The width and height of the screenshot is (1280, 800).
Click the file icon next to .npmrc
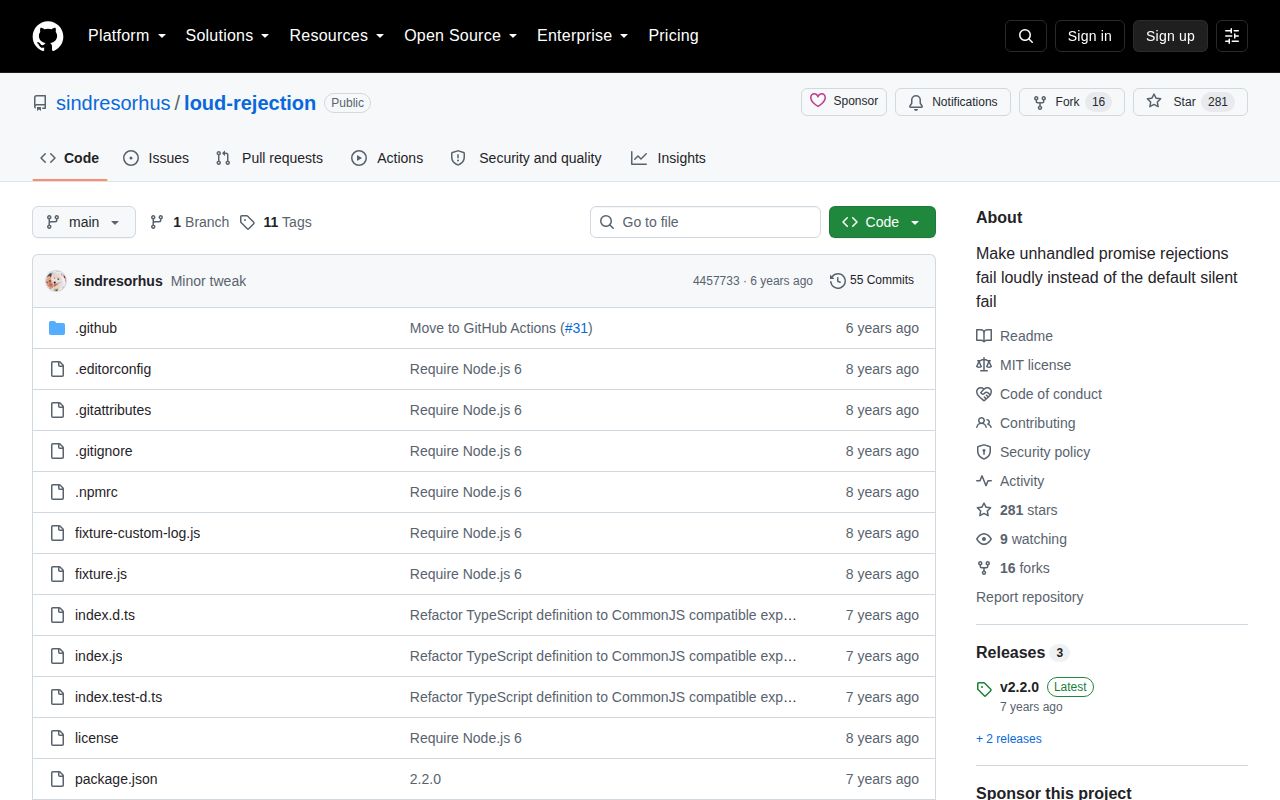[57, 492]
